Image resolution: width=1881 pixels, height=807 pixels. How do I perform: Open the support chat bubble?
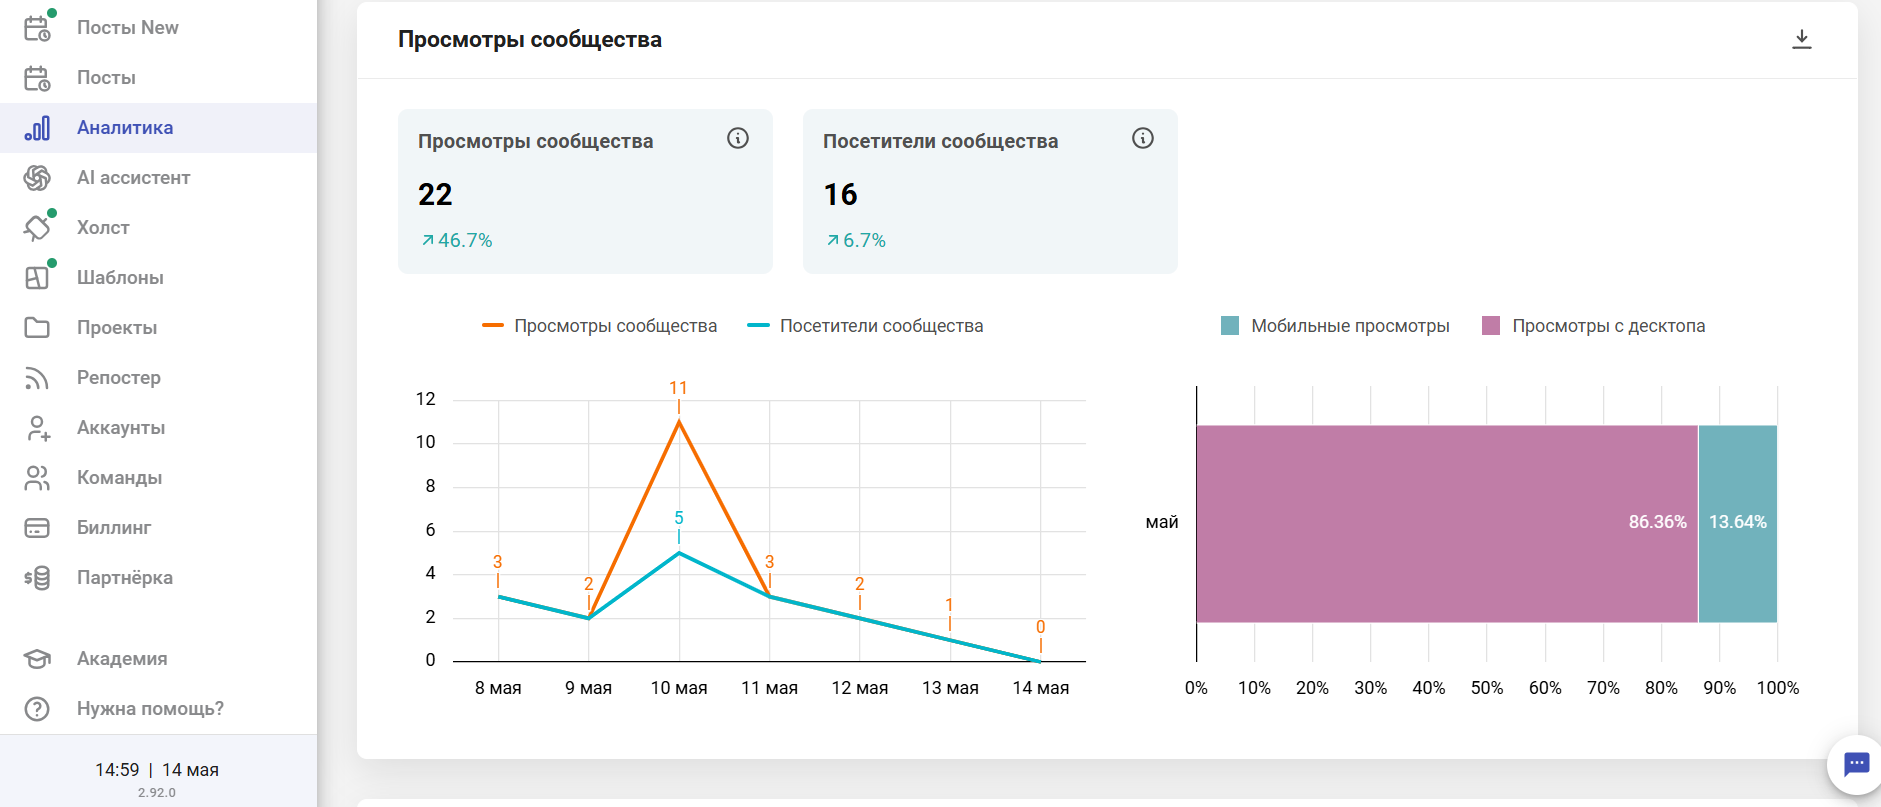point(1856,765)
